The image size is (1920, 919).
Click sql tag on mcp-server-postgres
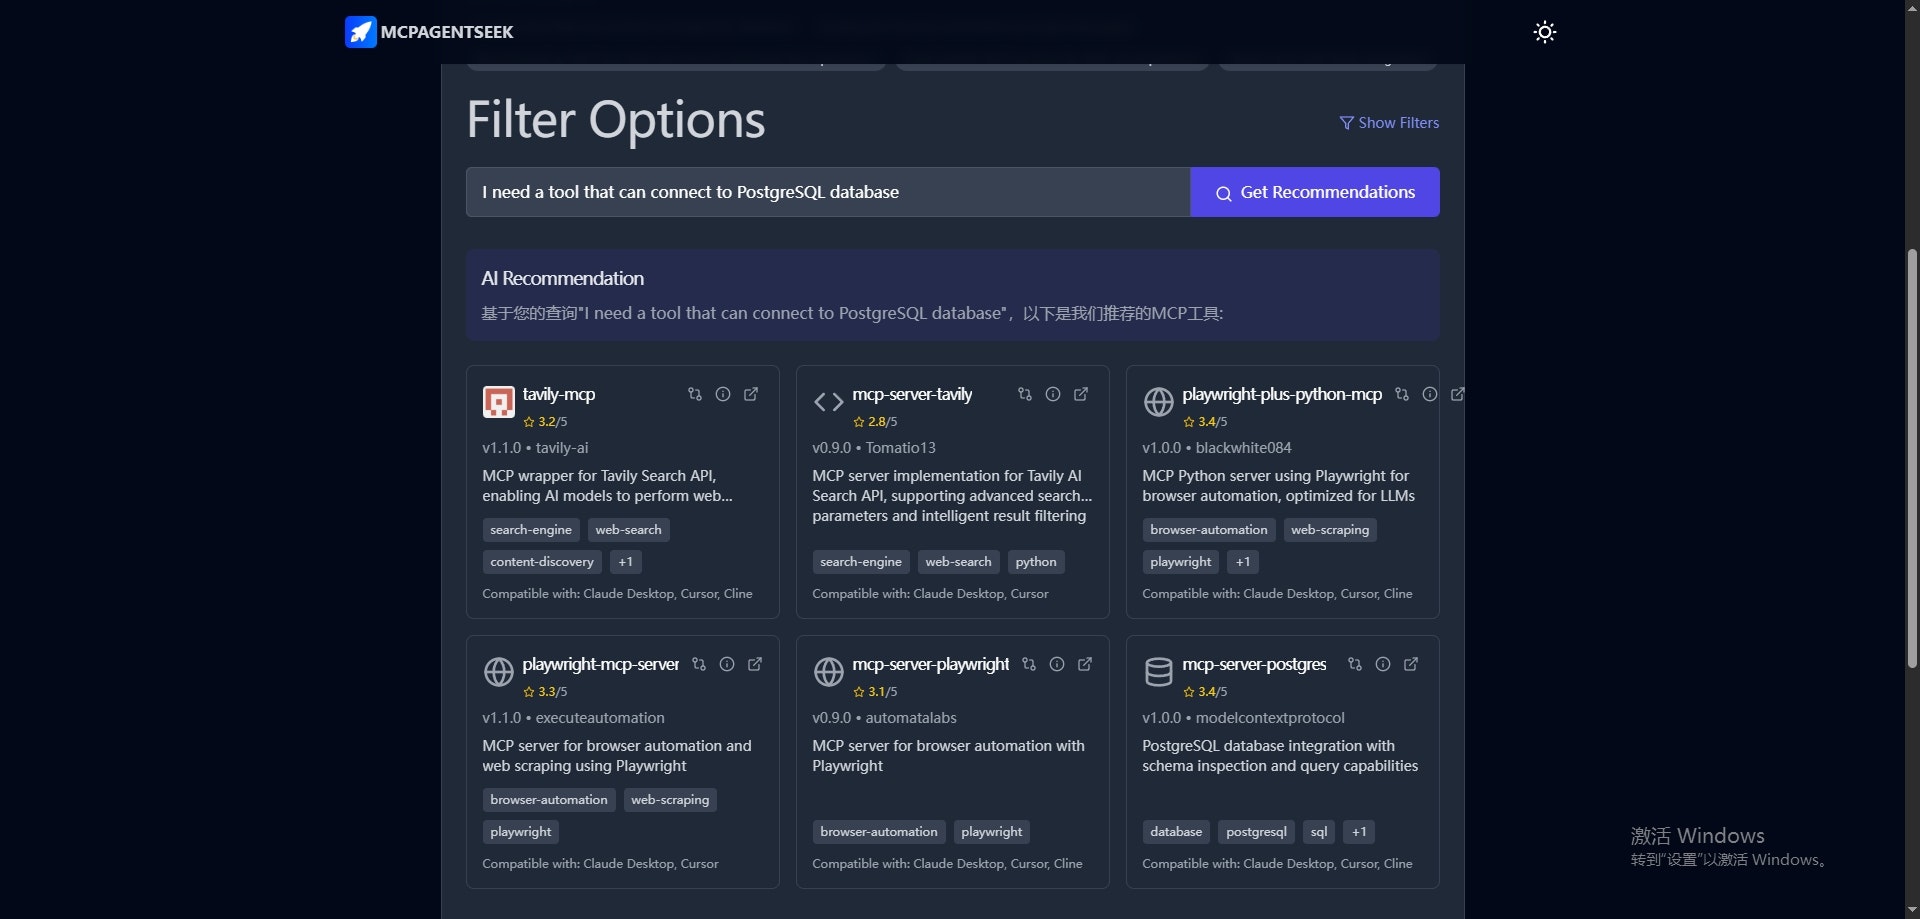1319,832
